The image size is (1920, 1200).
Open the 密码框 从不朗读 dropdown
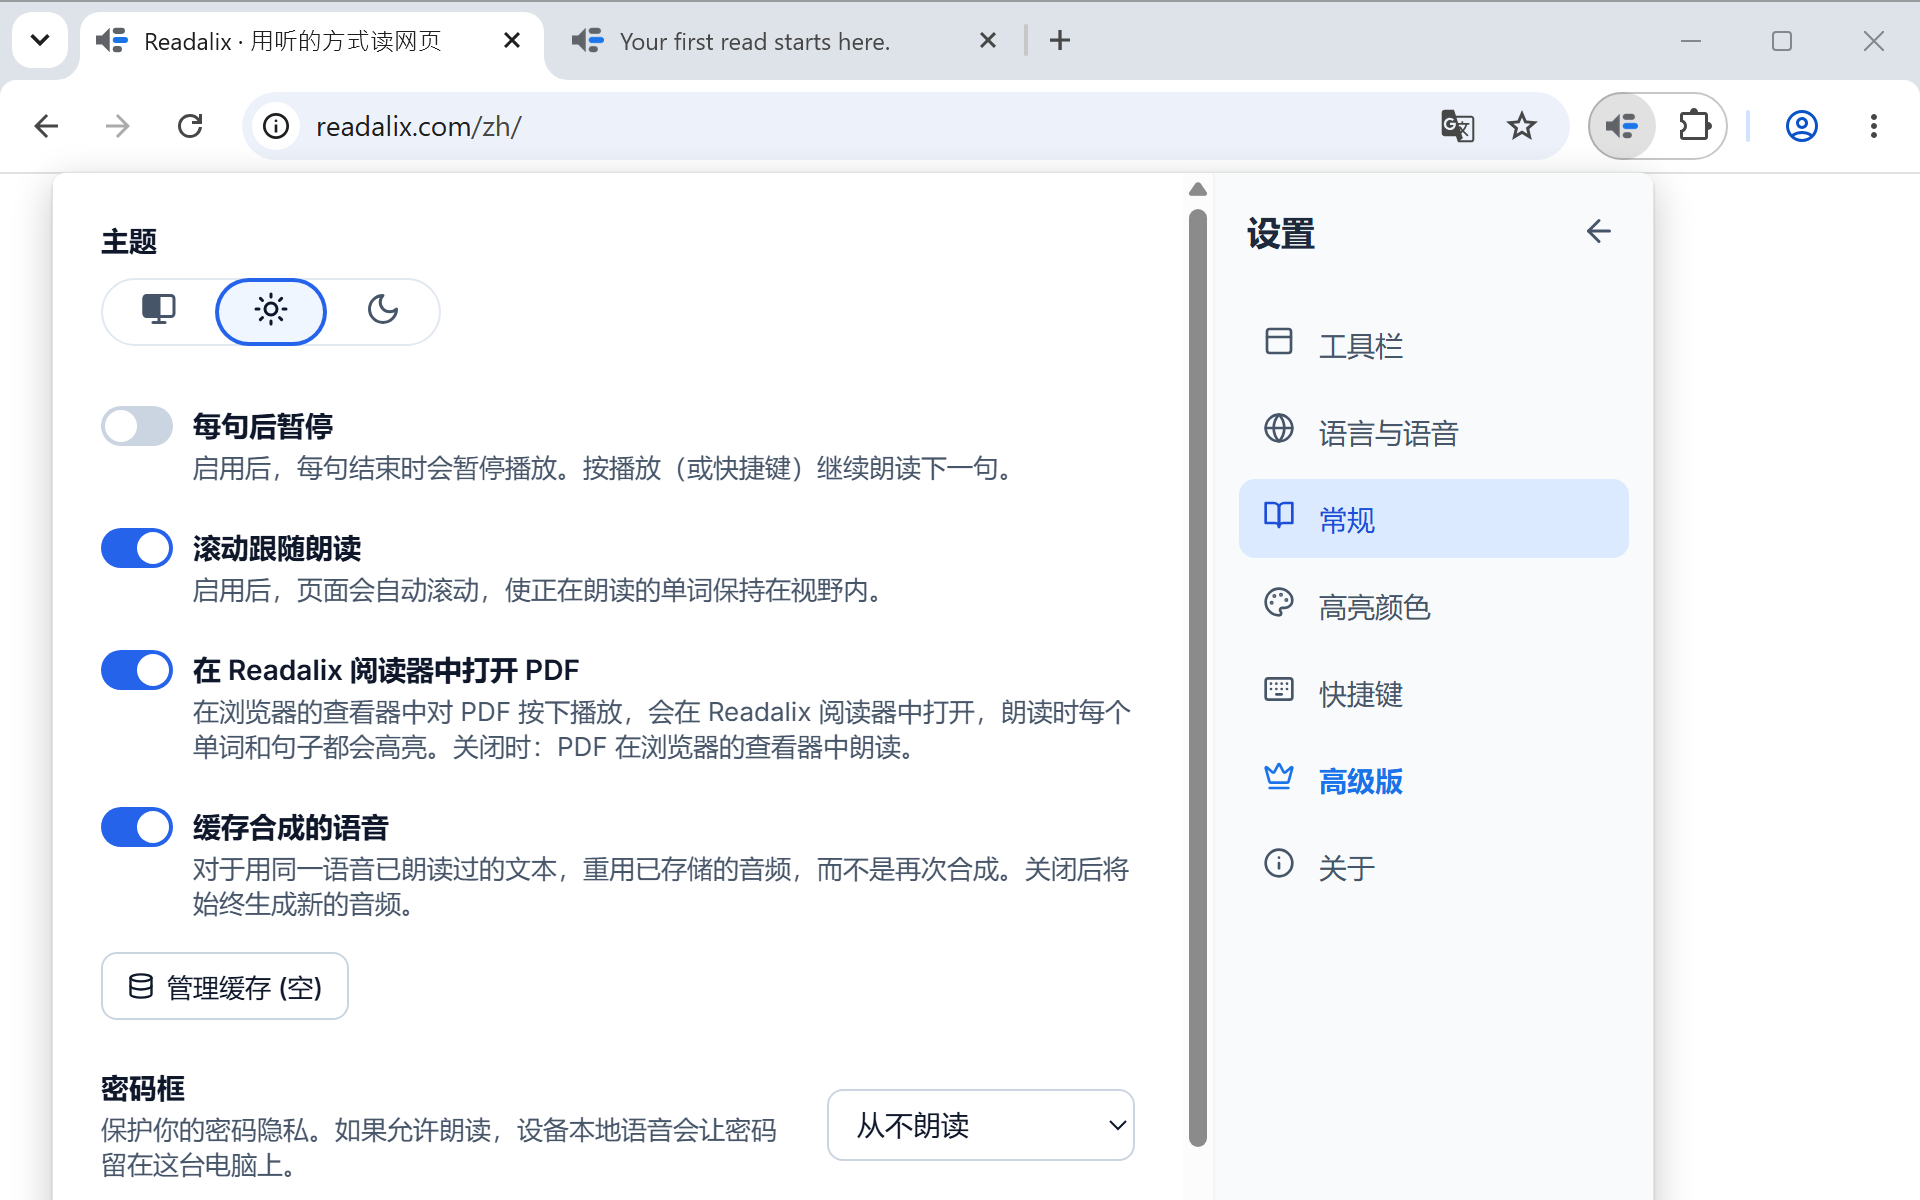(980, 1125)
